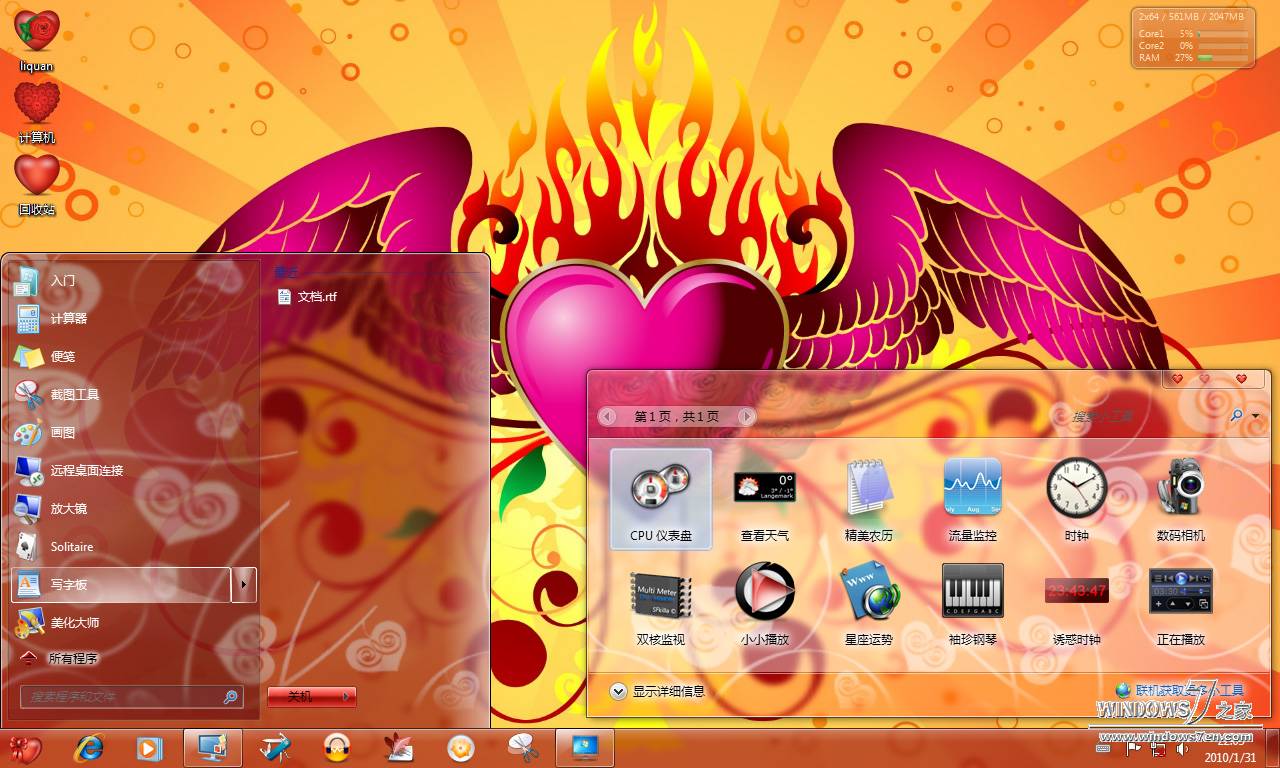Open 入门 from start menu
Screen dimensions: 1280x768
(133, 281)
